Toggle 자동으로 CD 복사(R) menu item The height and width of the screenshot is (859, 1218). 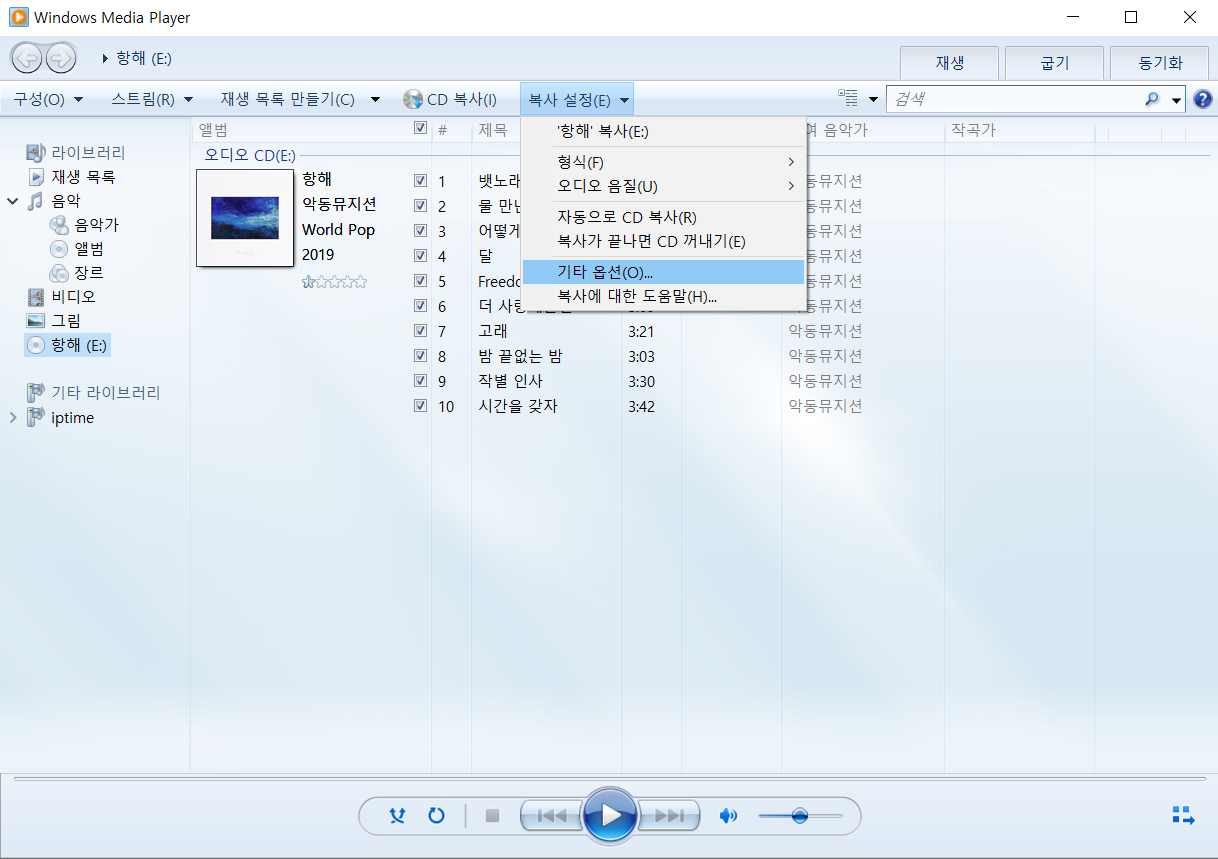(x=663, y=217)
